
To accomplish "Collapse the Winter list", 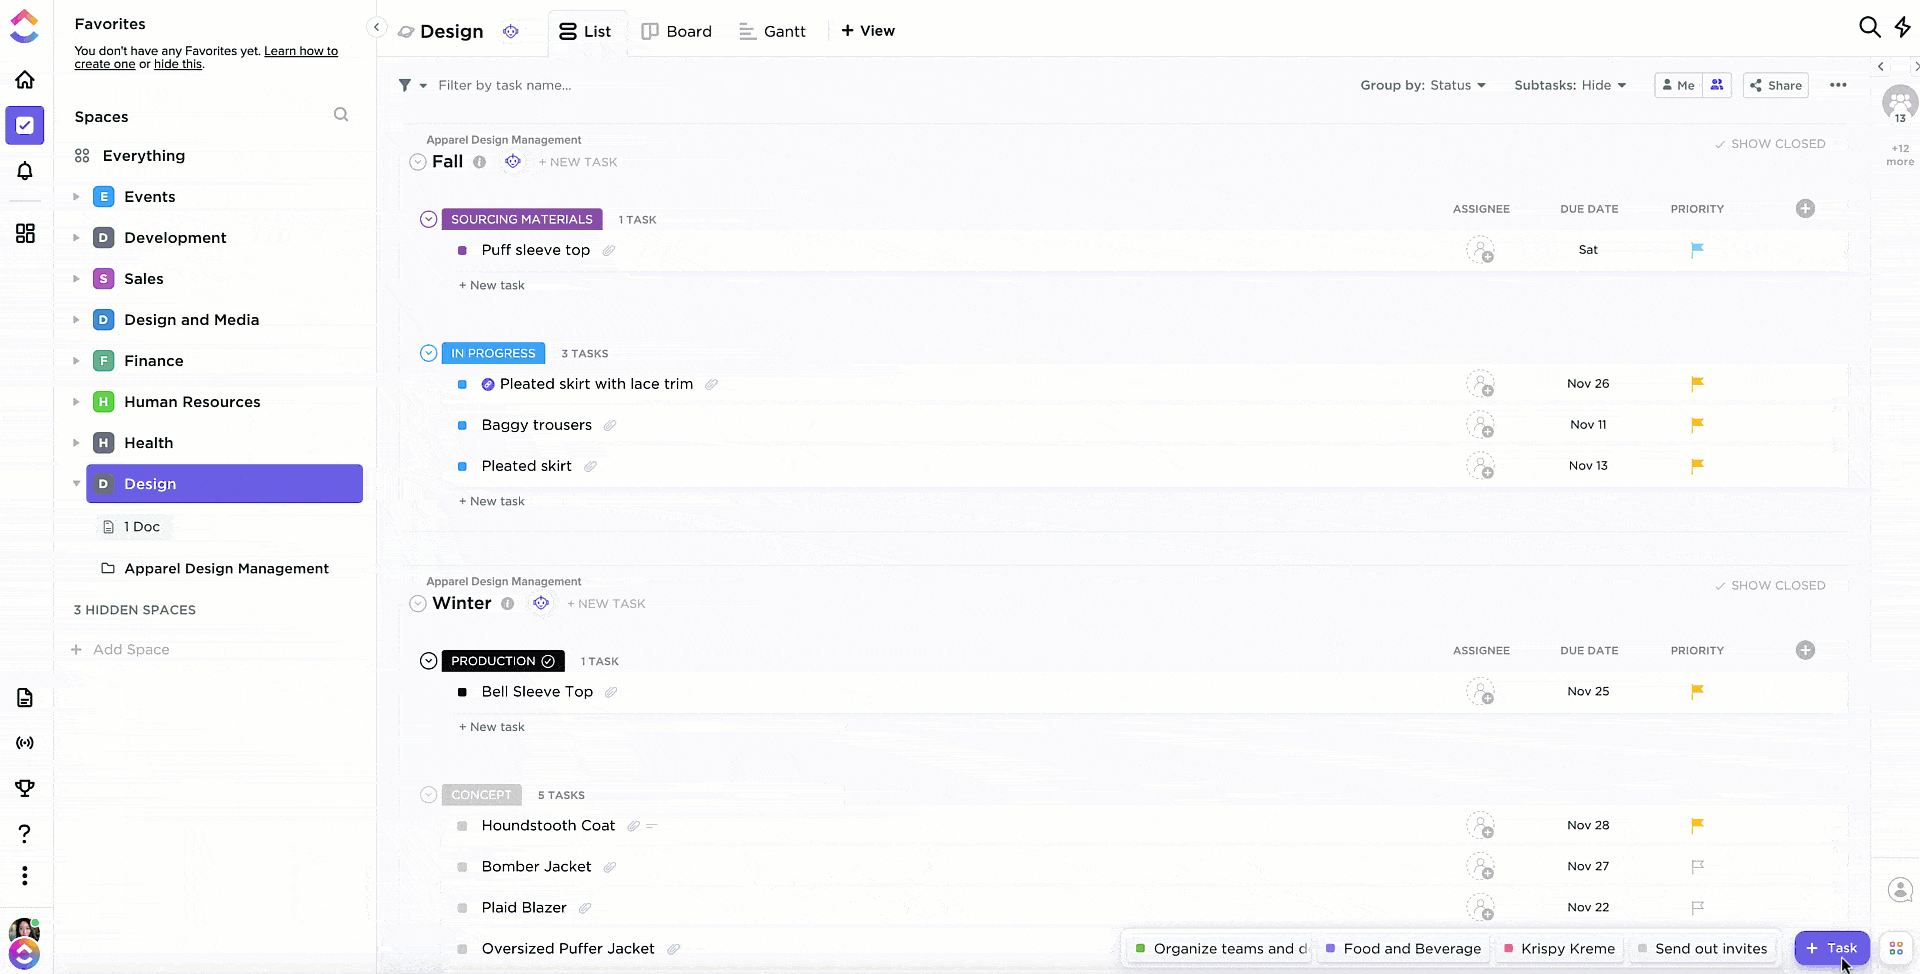I will click(x=418, y=604).
